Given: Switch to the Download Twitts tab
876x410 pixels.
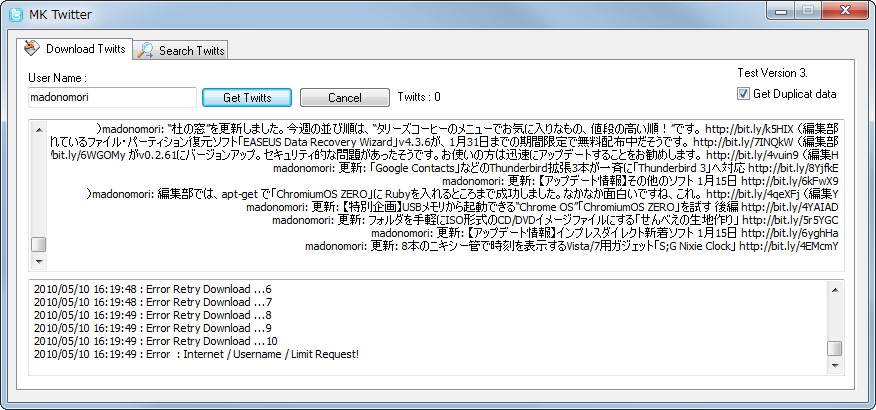Looking at the screenshot, I should tap(75, 49).
